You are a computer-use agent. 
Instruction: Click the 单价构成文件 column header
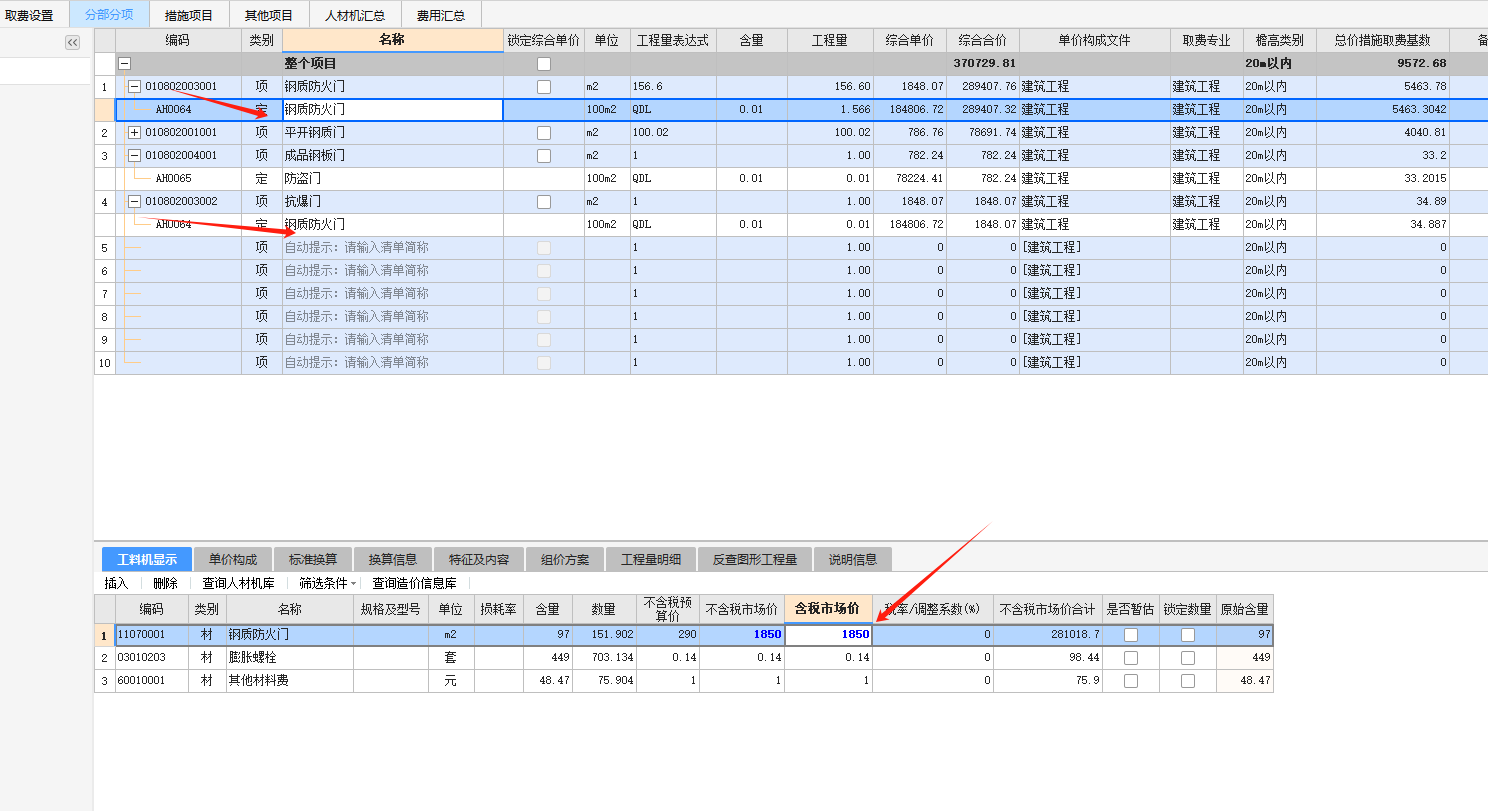pos(1094,41)
